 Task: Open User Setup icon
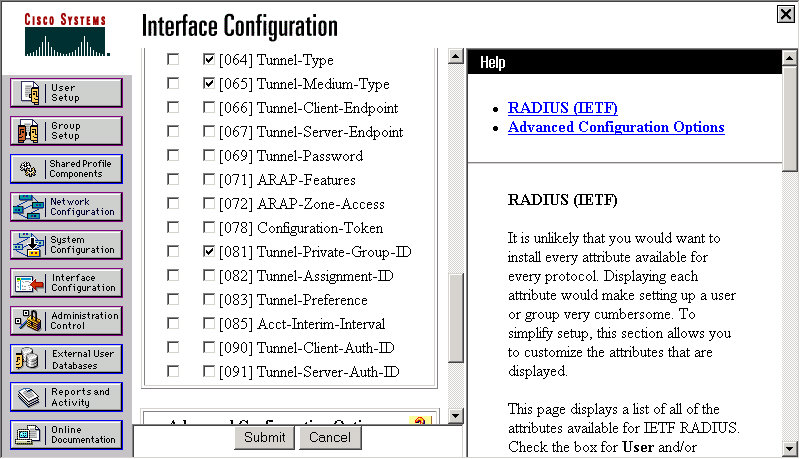[x=30, y=93]
